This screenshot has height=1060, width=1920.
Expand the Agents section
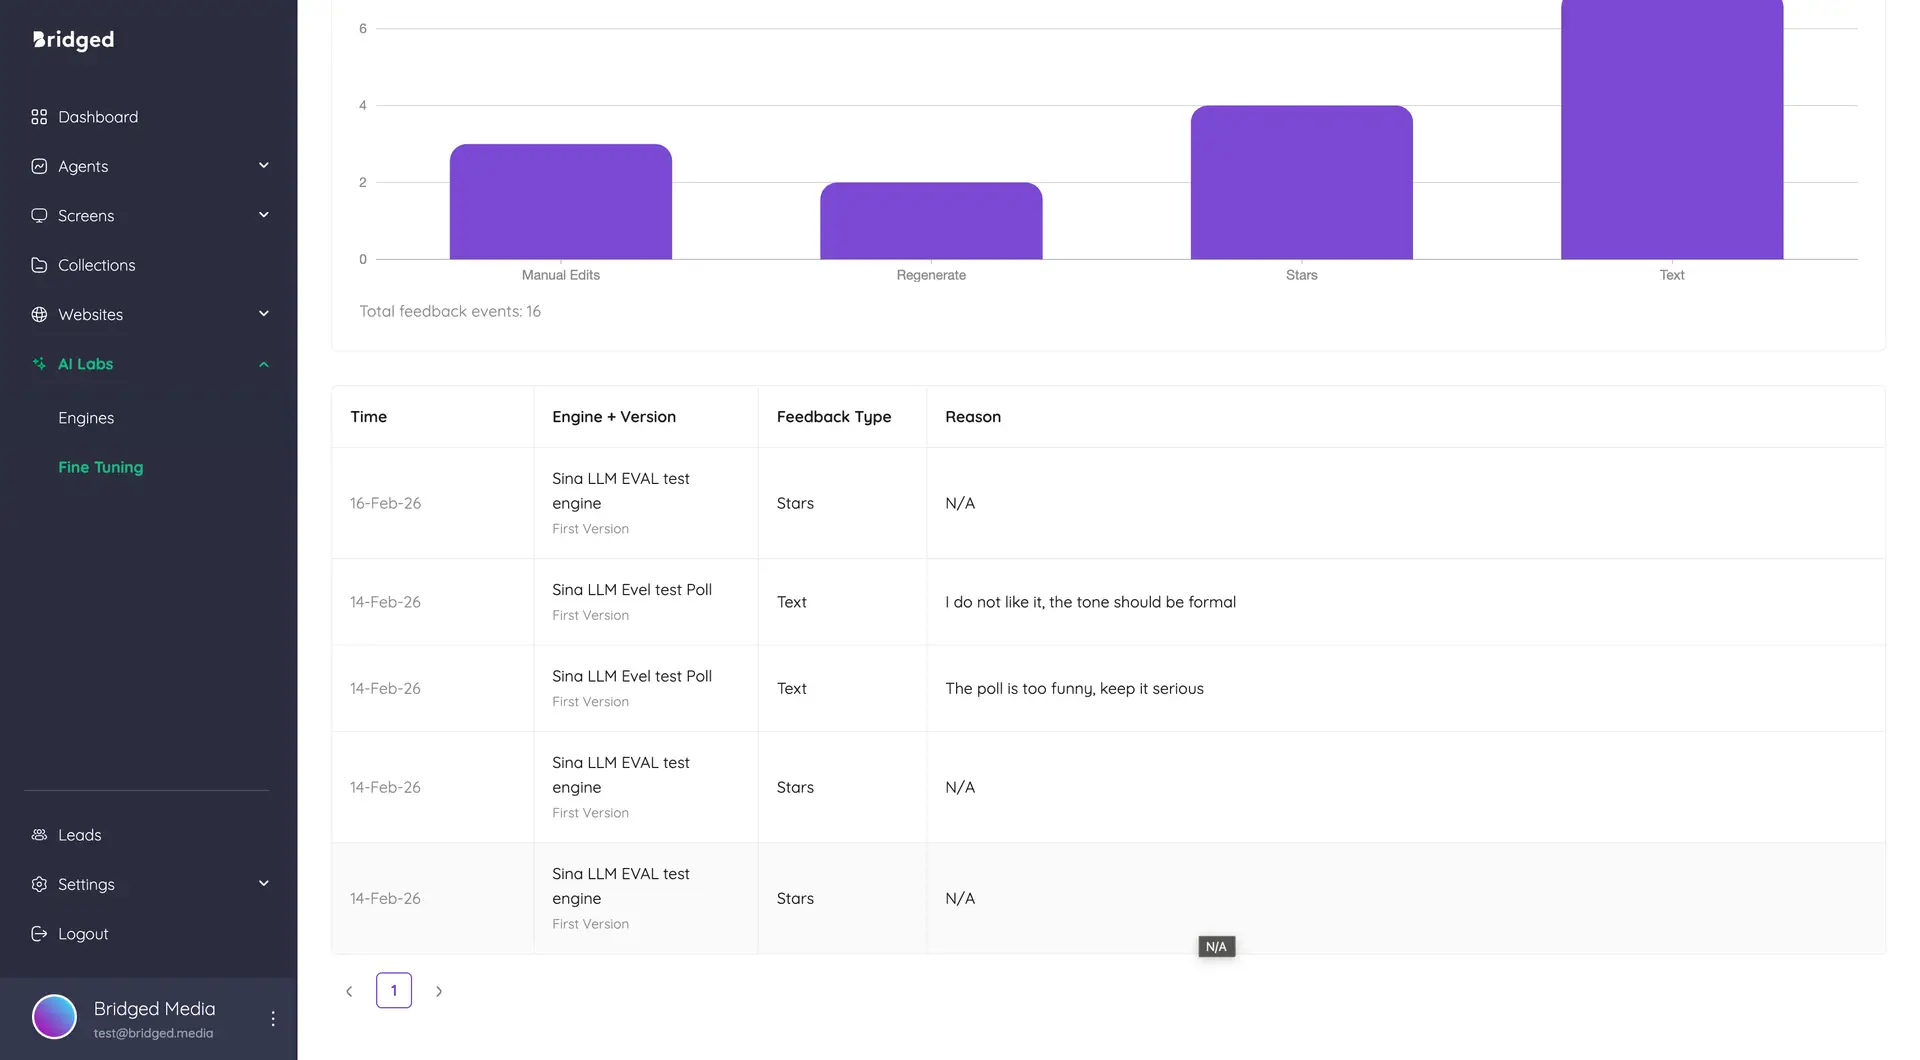[x=263, y=165]
